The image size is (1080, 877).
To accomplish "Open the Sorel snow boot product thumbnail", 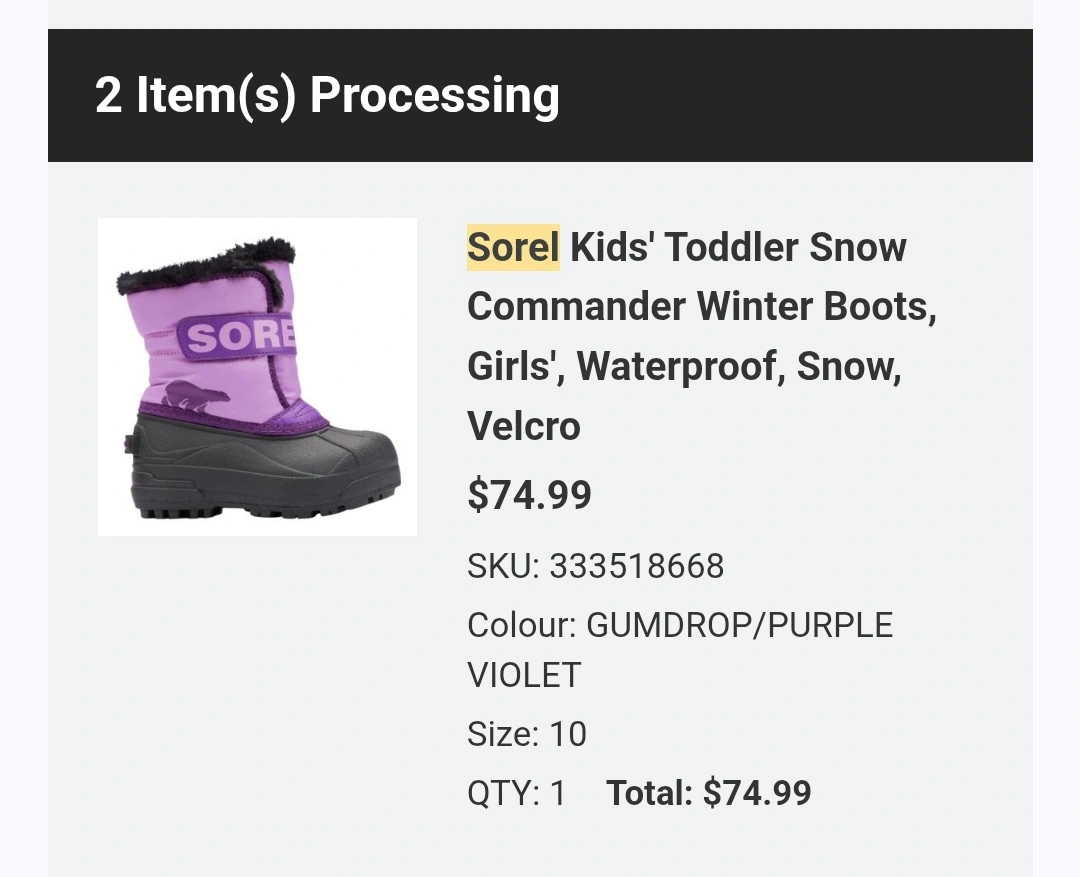I will (257, 377).
